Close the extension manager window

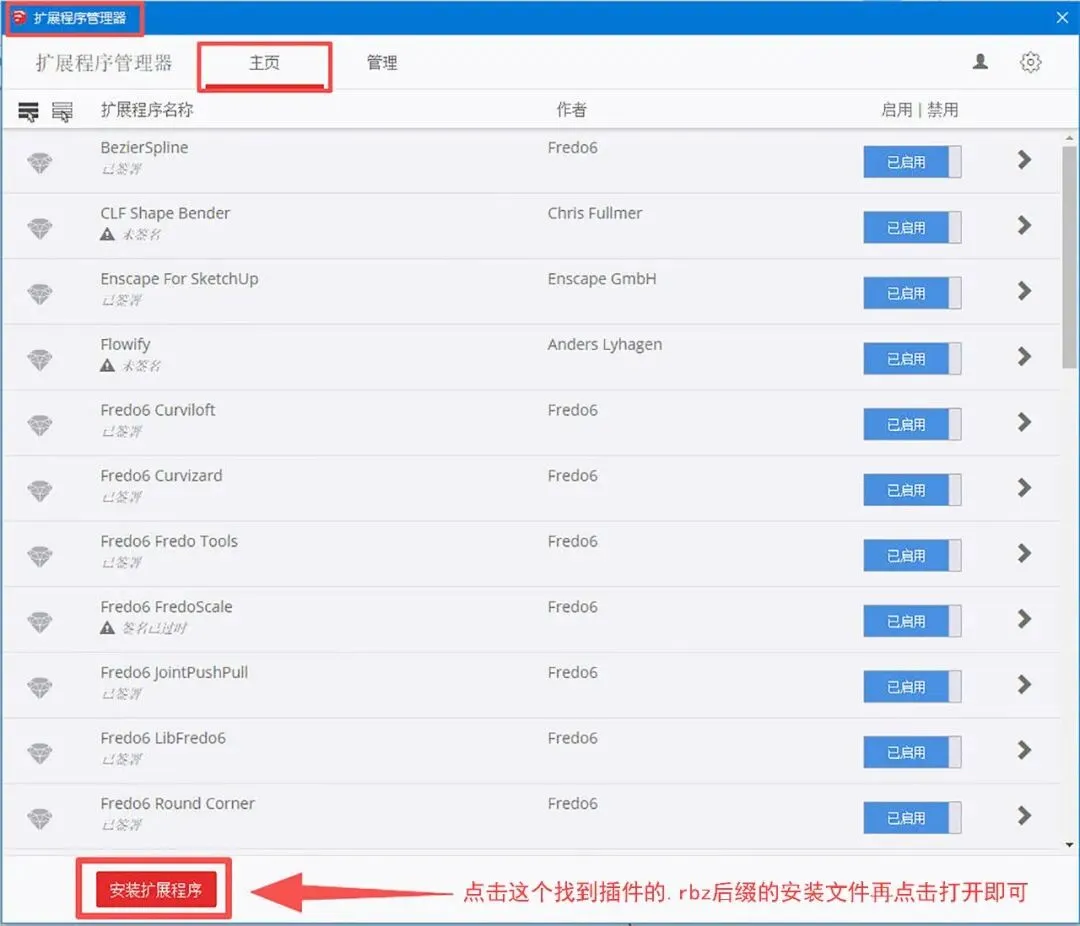point(1062,18)
